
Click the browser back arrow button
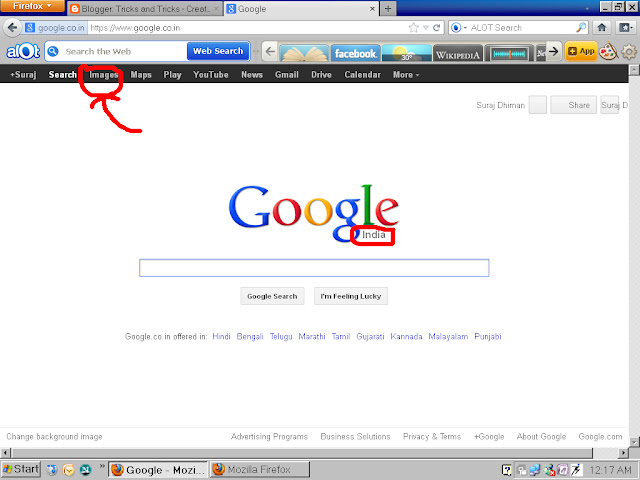[x=12, y=28]
